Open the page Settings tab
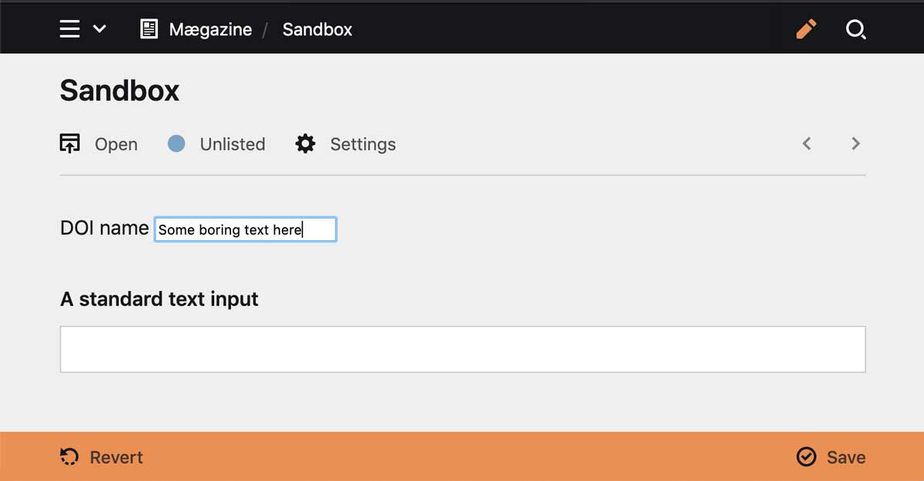 [363, 144]
